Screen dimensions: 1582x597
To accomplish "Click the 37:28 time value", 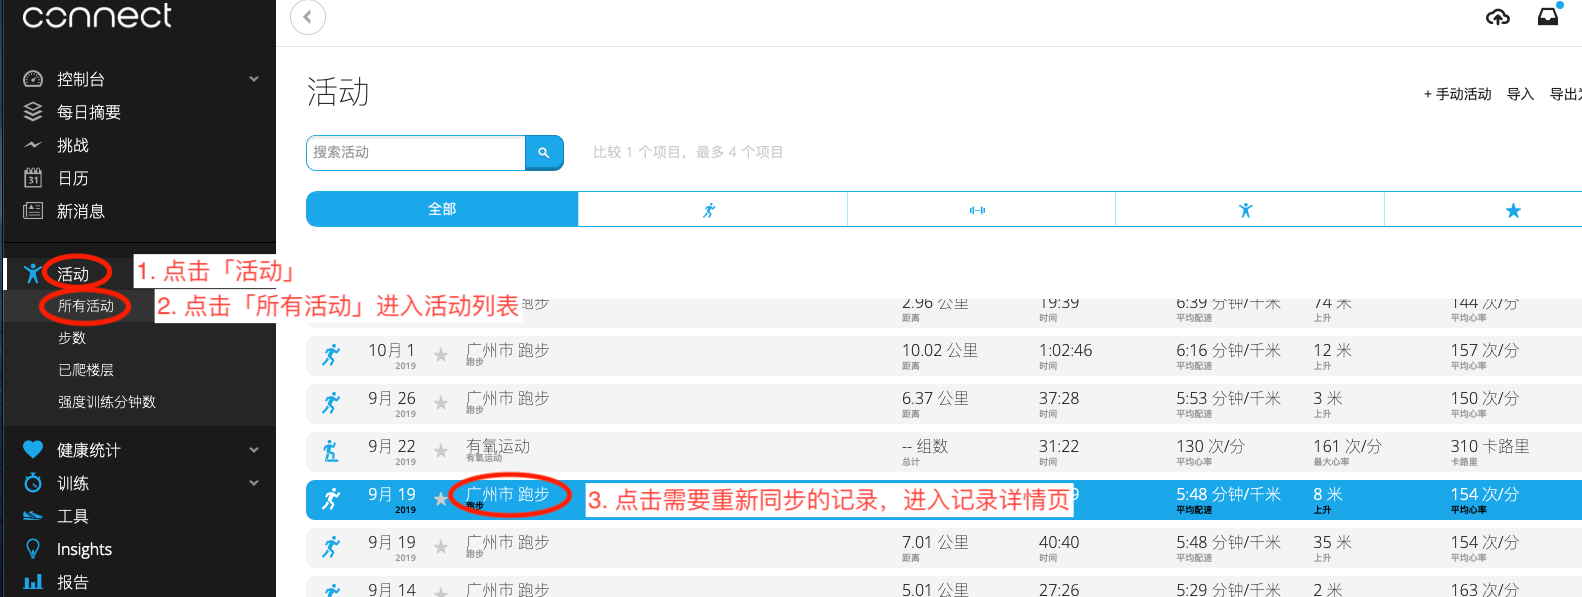I will click(1059, 399).
